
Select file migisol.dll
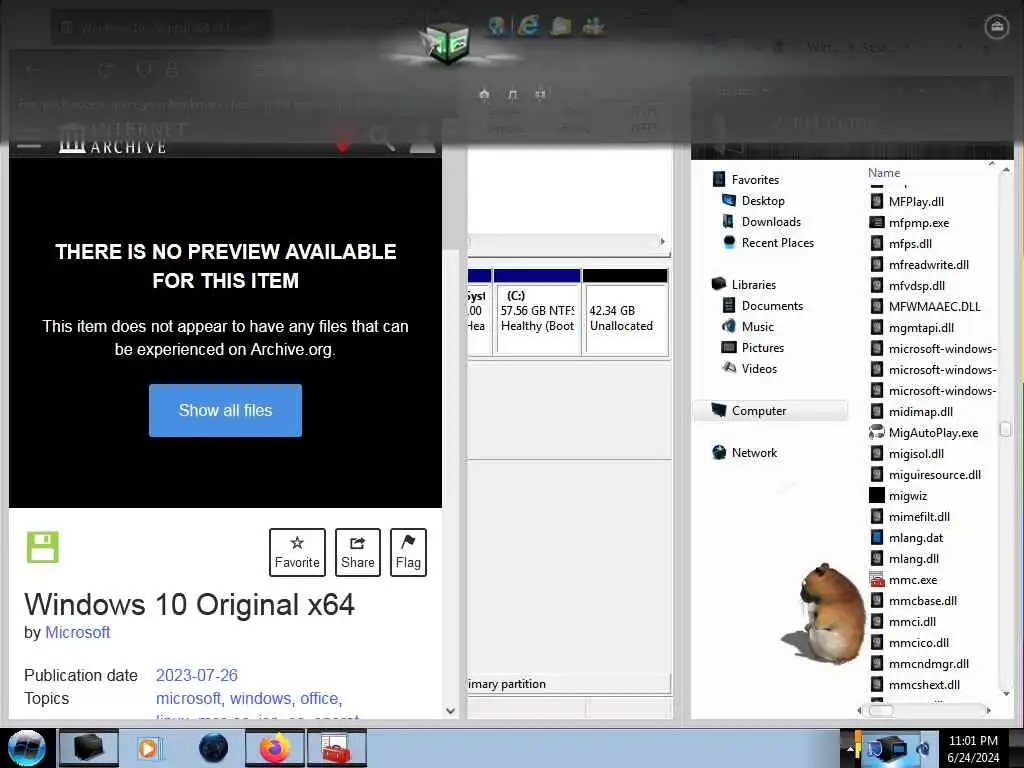tap(916, 453)
